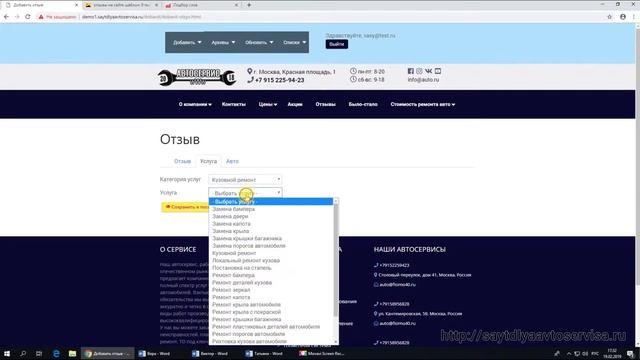Reload the current page

28,17
